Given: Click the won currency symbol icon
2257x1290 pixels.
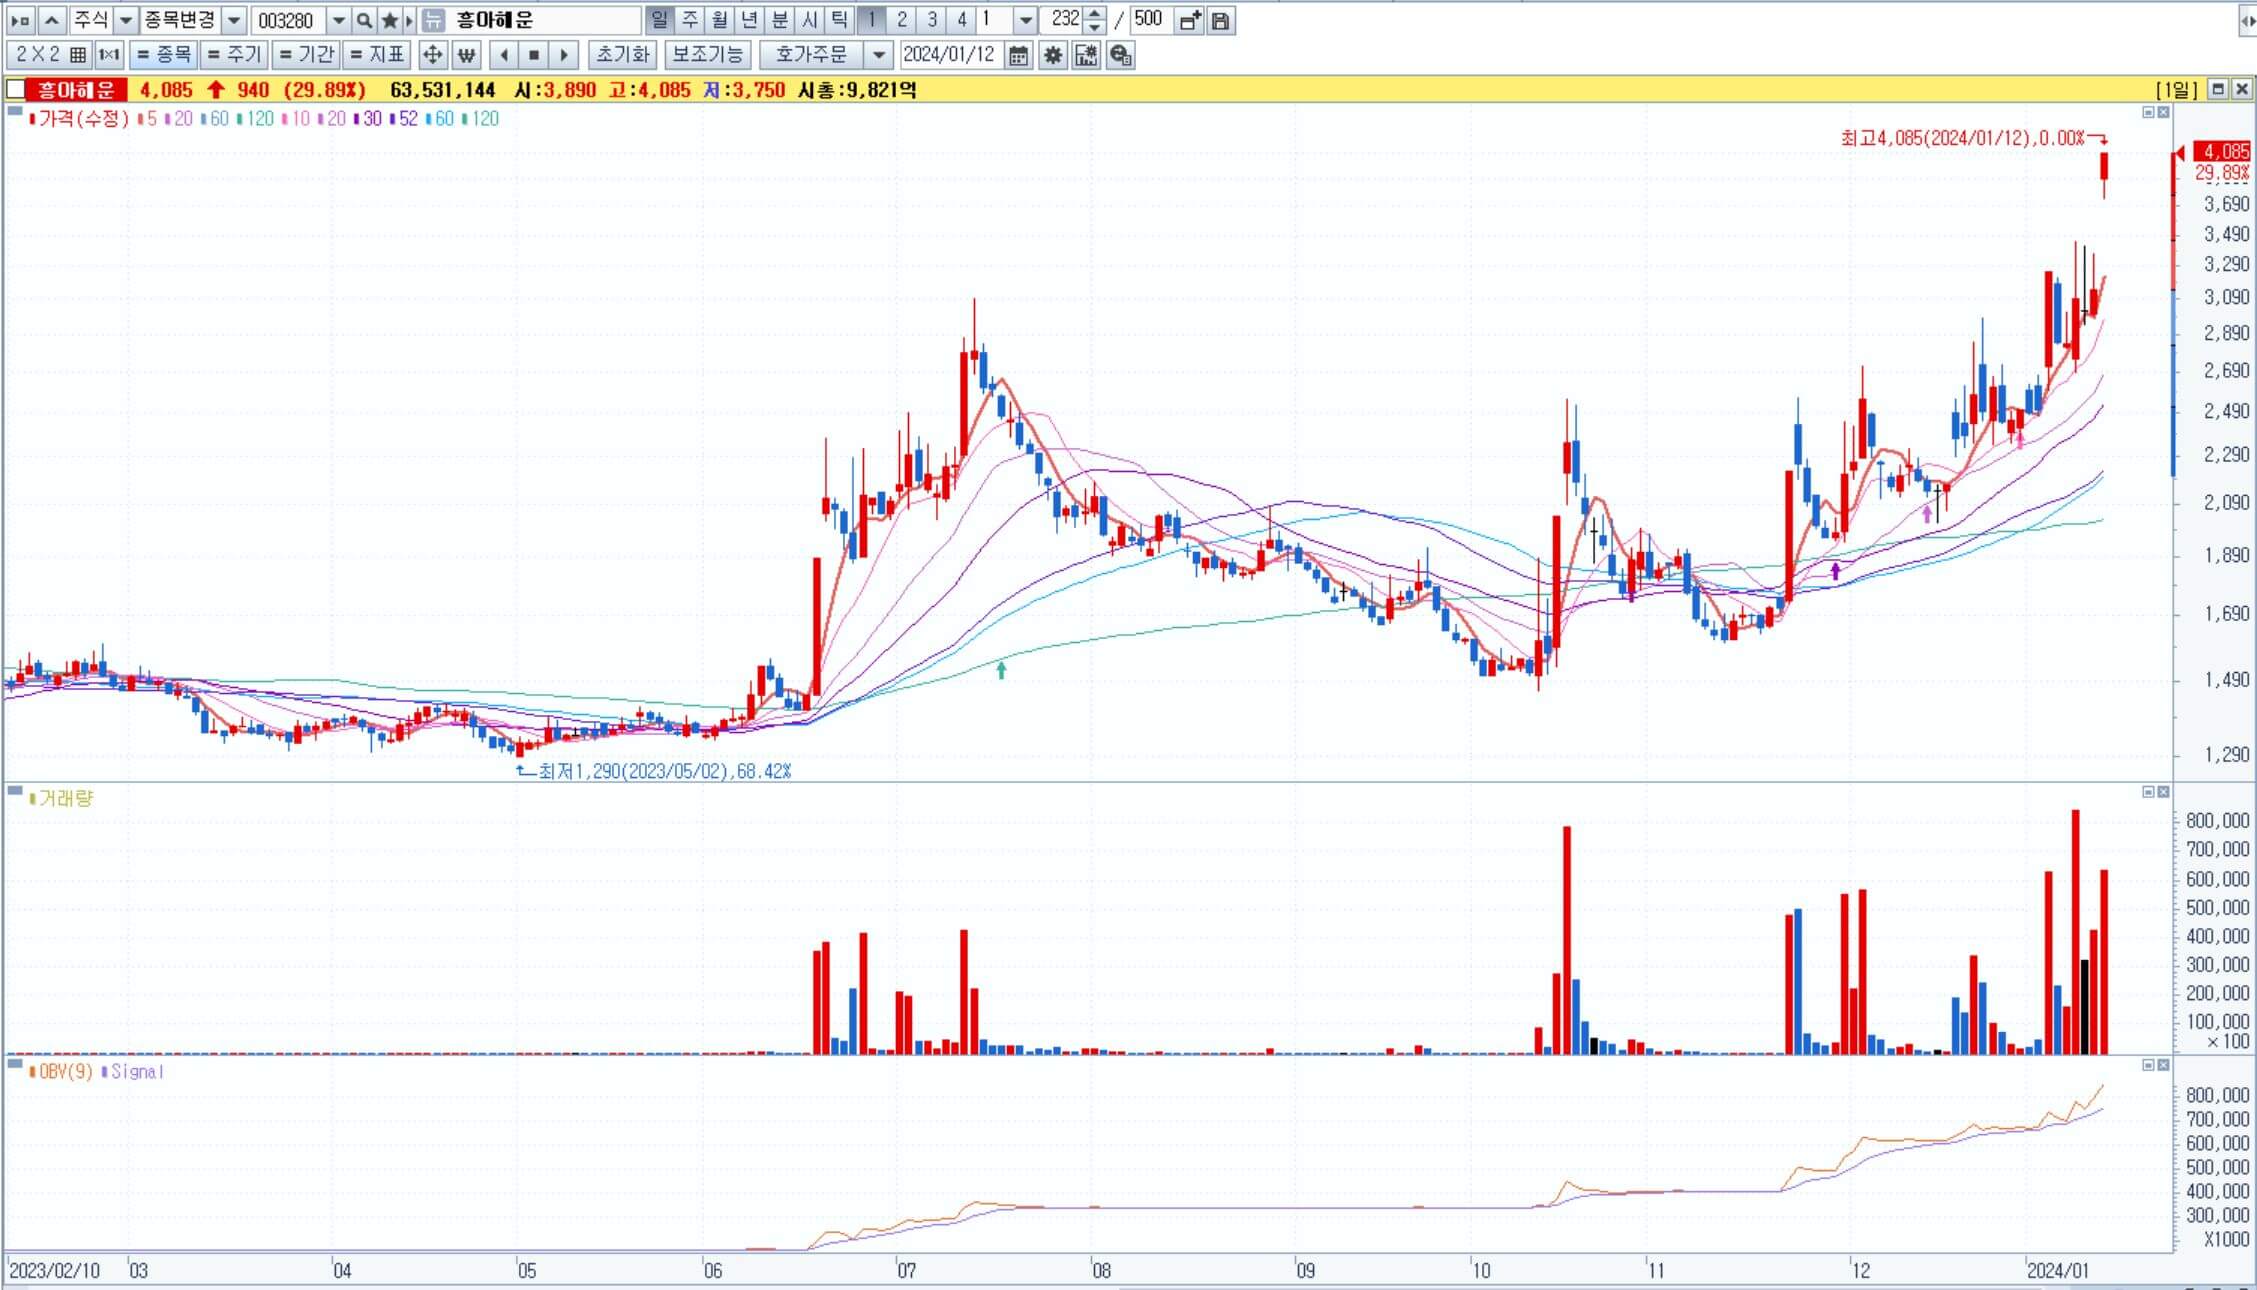Looking at the screenshot, I should coord(466,55).
